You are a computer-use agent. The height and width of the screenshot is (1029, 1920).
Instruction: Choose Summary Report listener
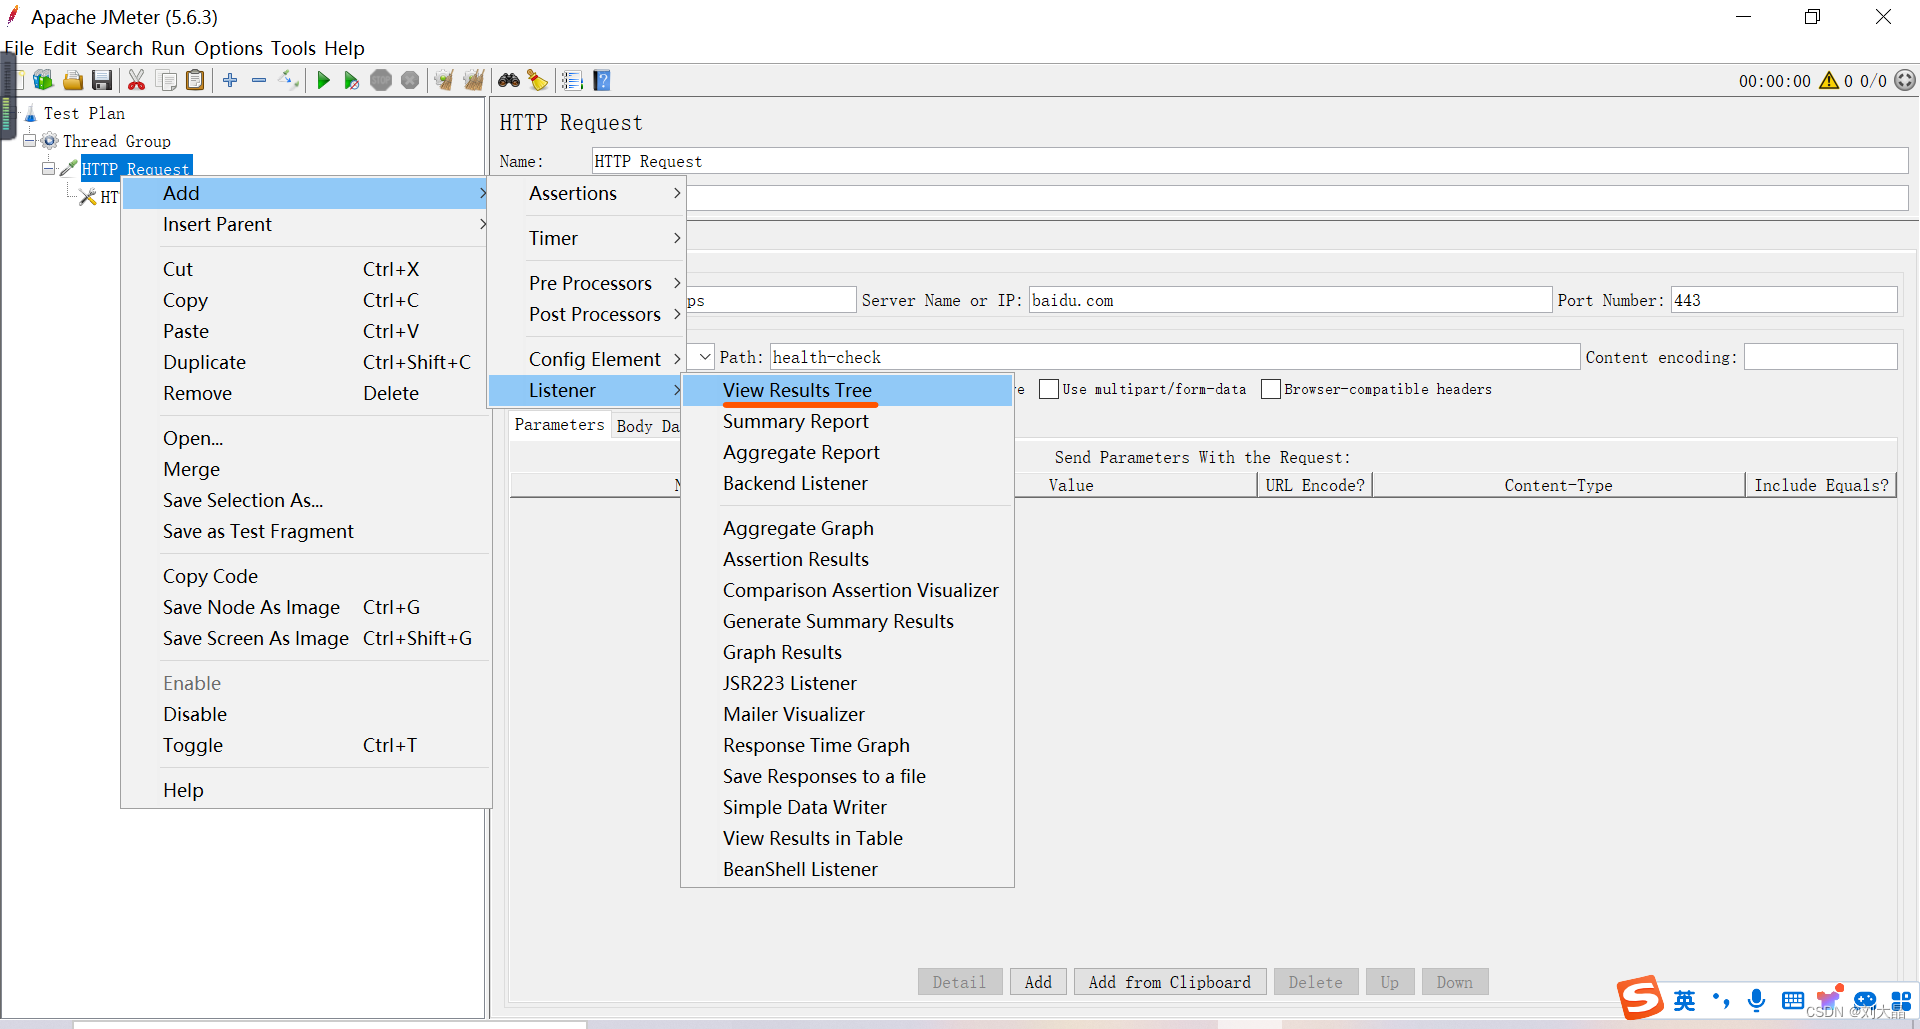847,421
